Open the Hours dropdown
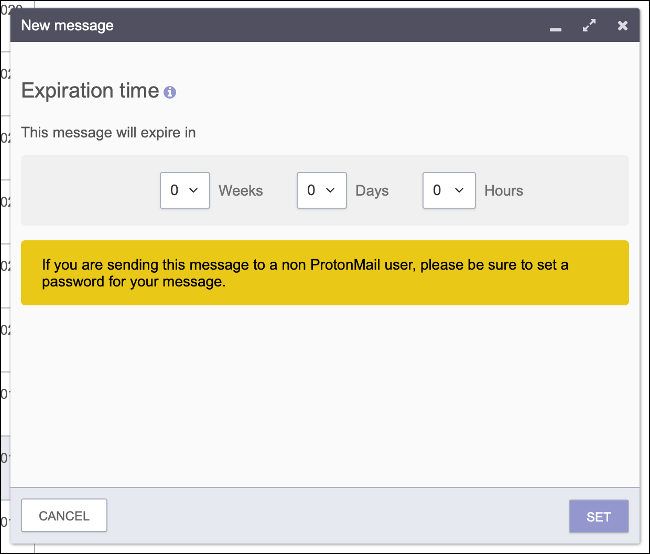 [448, 190]
